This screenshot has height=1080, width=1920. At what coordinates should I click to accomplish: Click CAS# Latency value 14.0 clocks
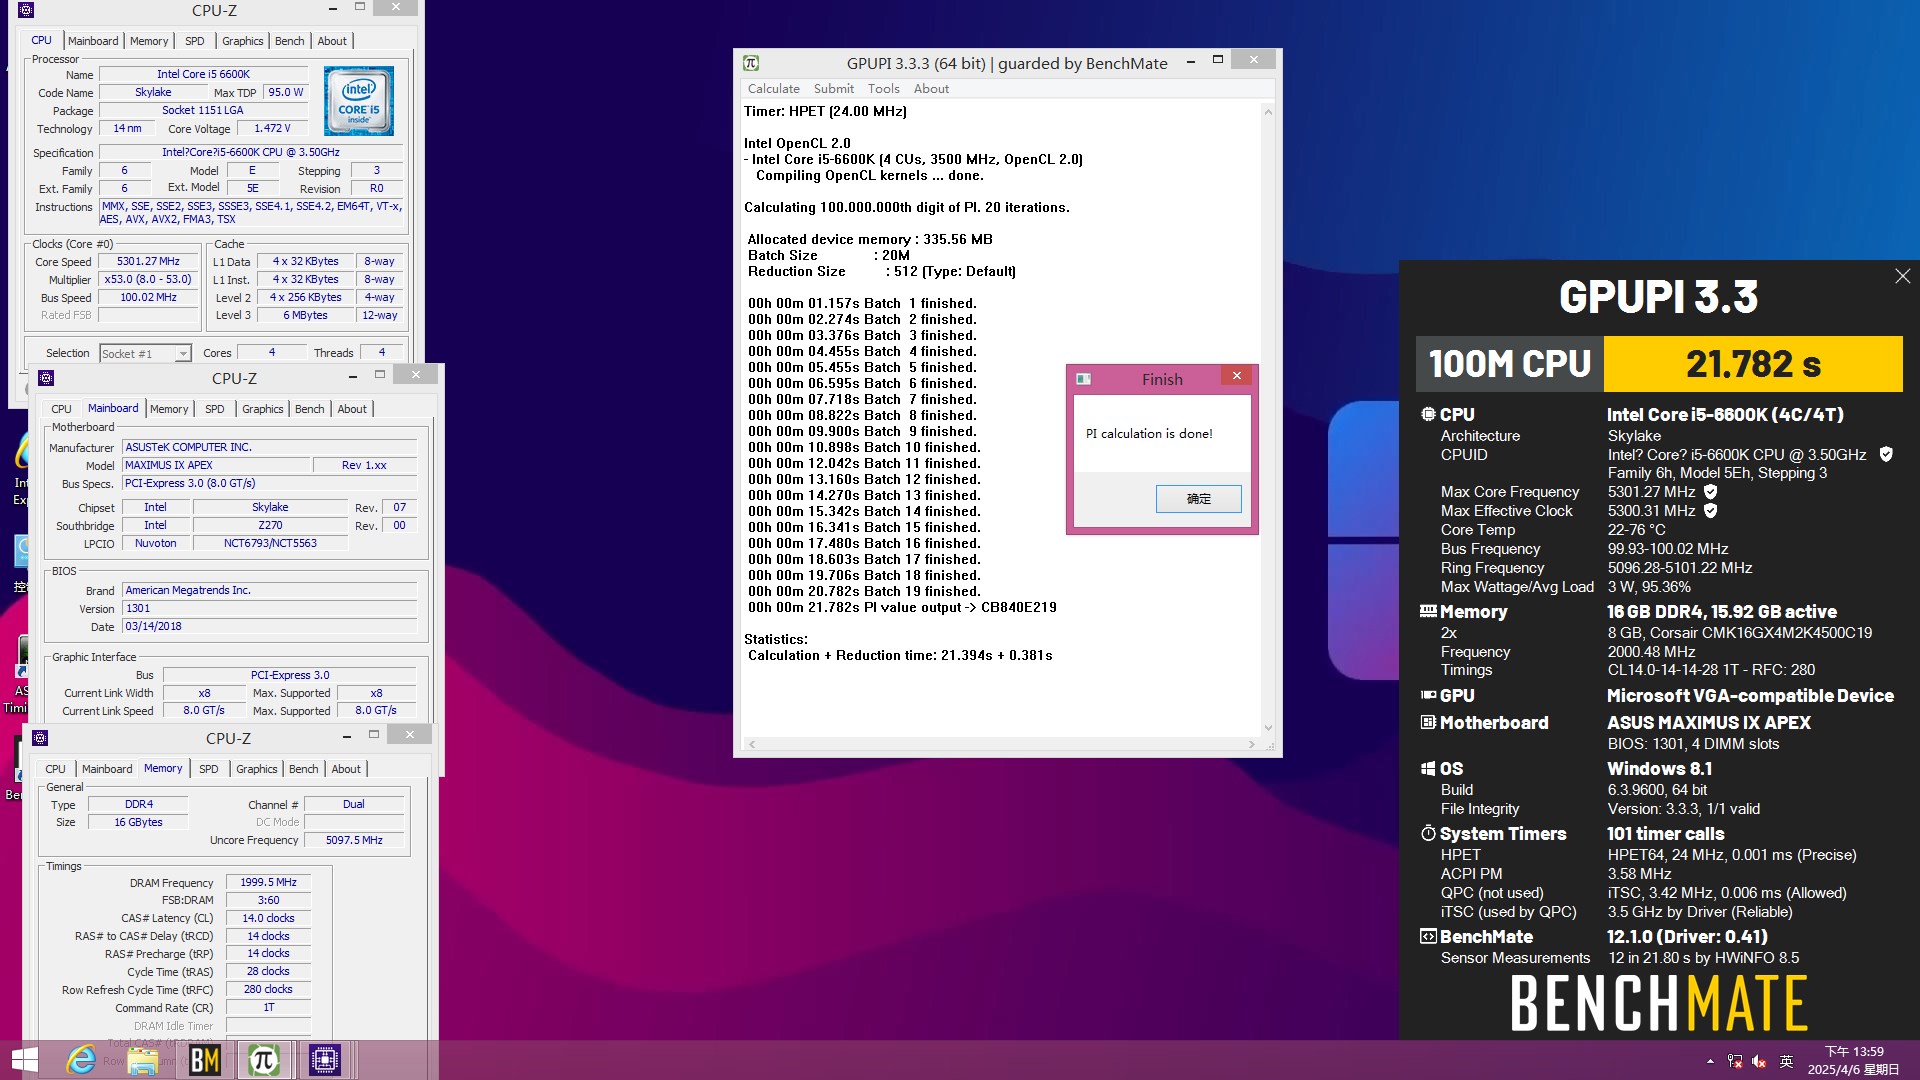269,918
